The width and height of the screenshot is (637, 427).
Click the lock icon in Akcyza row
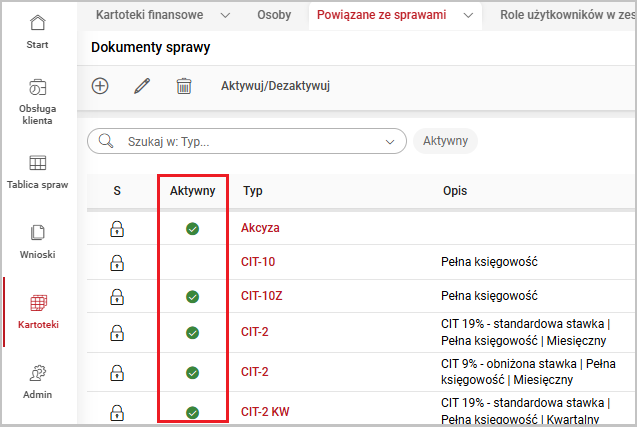click(x=117, y=228)
